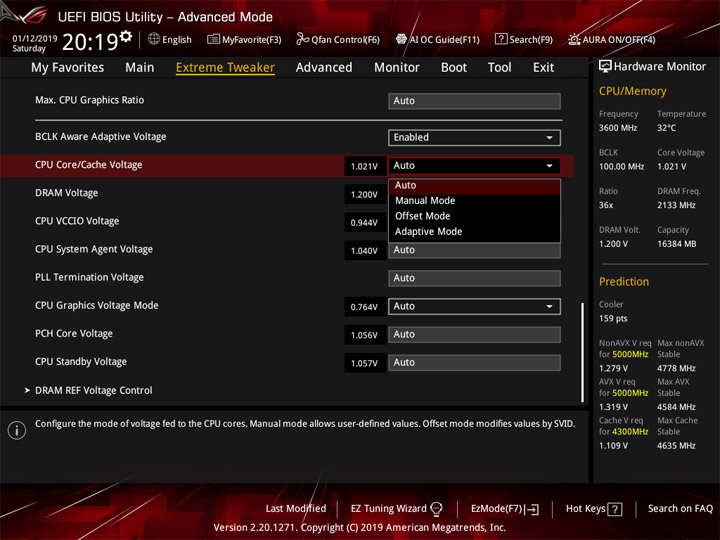Screen dimensions: 720x540
Task: Click the Hot Keys question mark icon
Action: (615, 509)
